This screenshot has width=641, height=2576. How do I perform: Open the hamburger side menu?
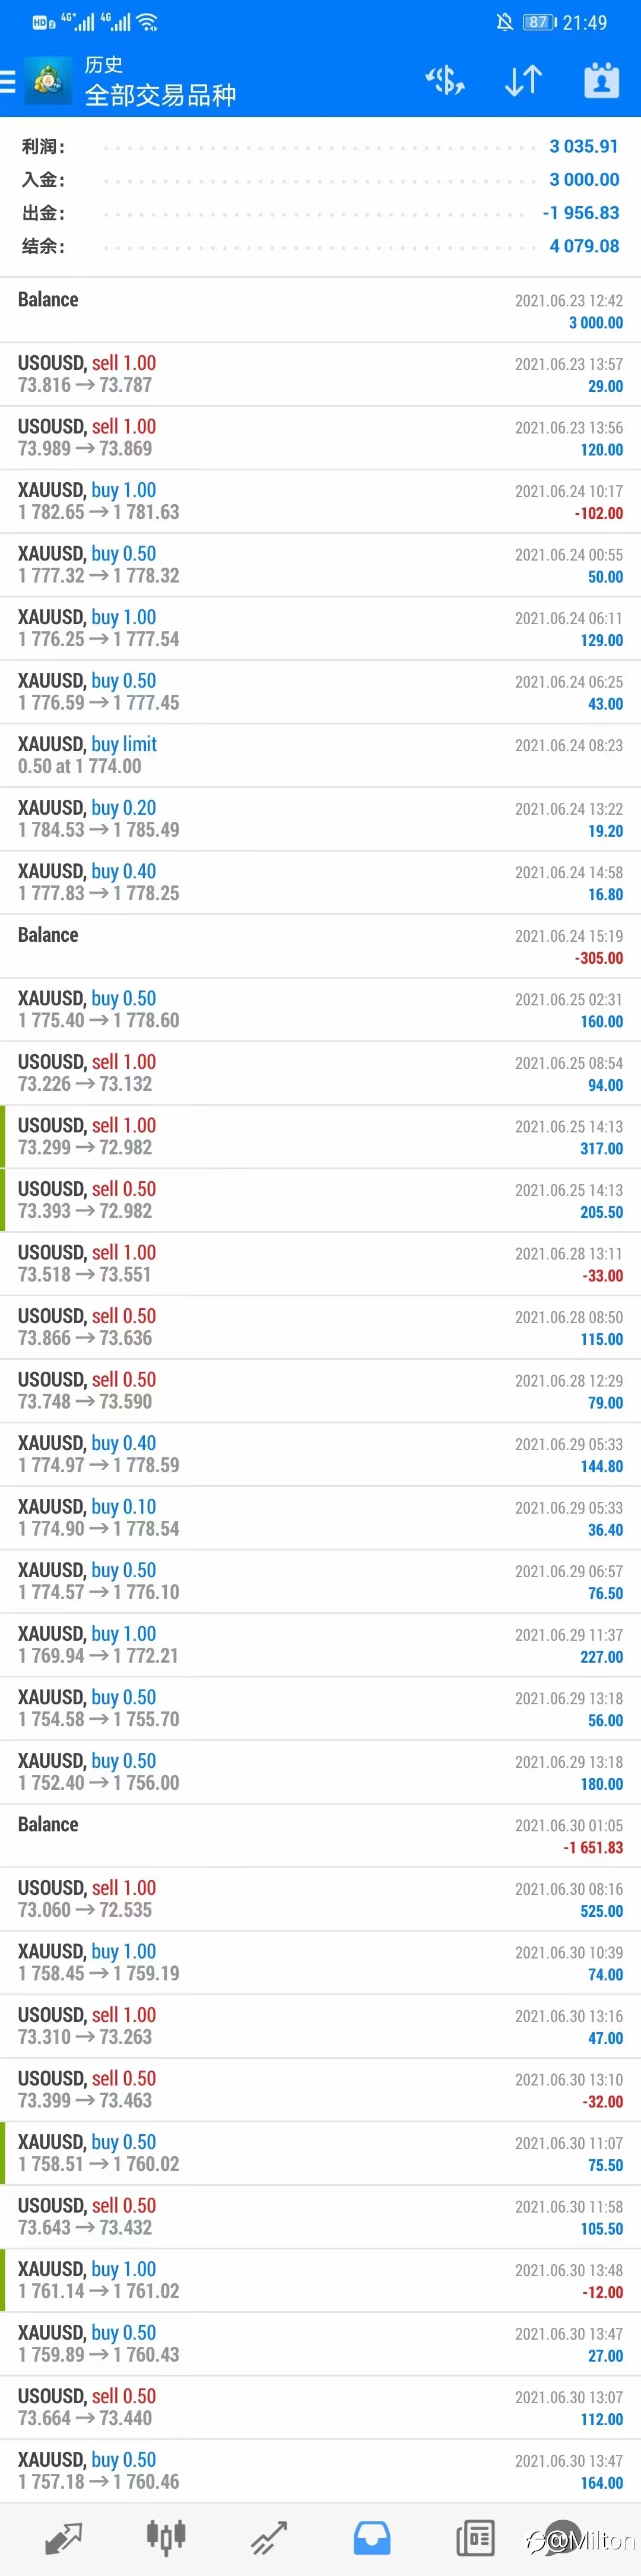pos(7,81)
